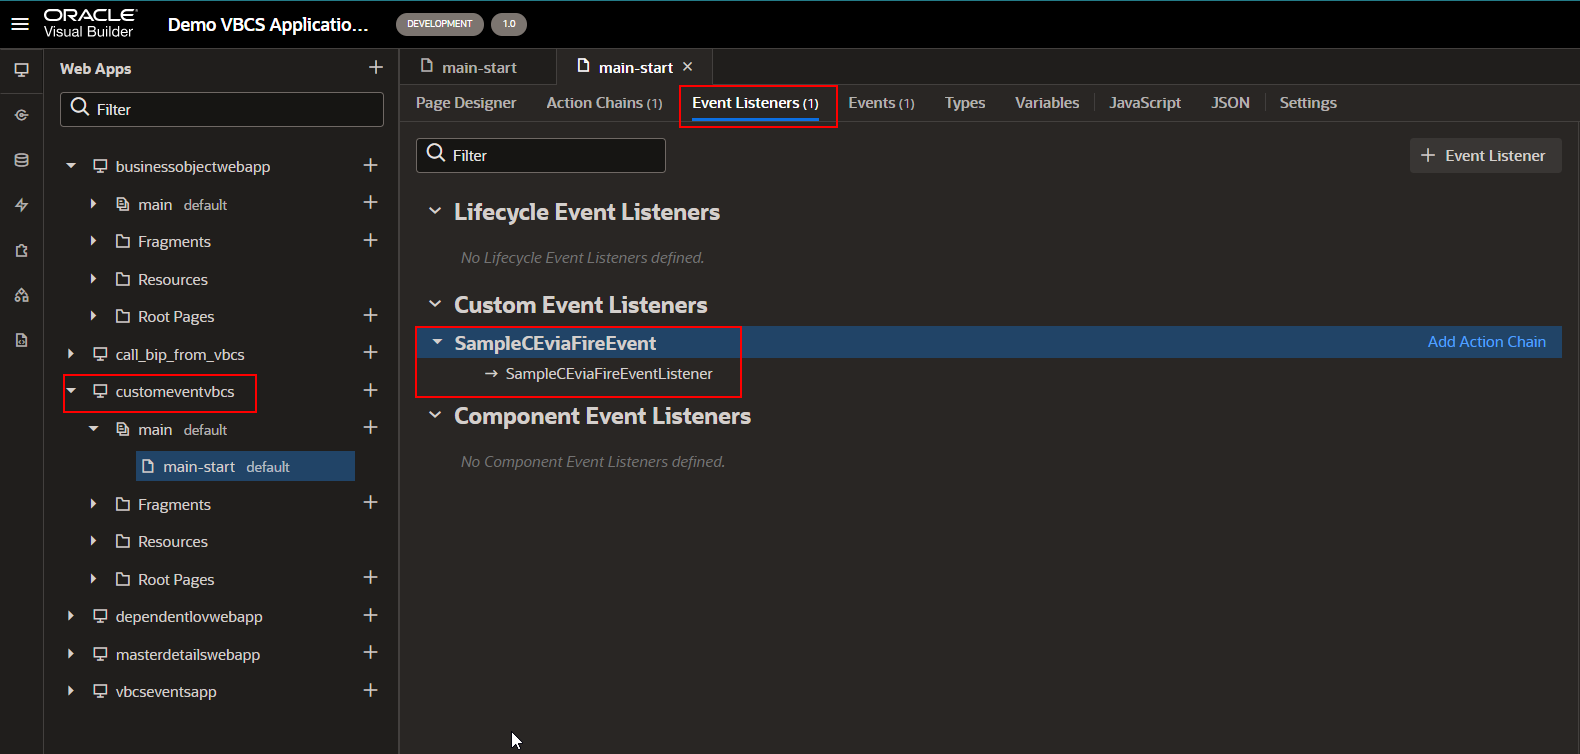Click plus icon beside customeventvbcs
The width and height of the screenshot is (1580, 754).
(x=370, y=390)
